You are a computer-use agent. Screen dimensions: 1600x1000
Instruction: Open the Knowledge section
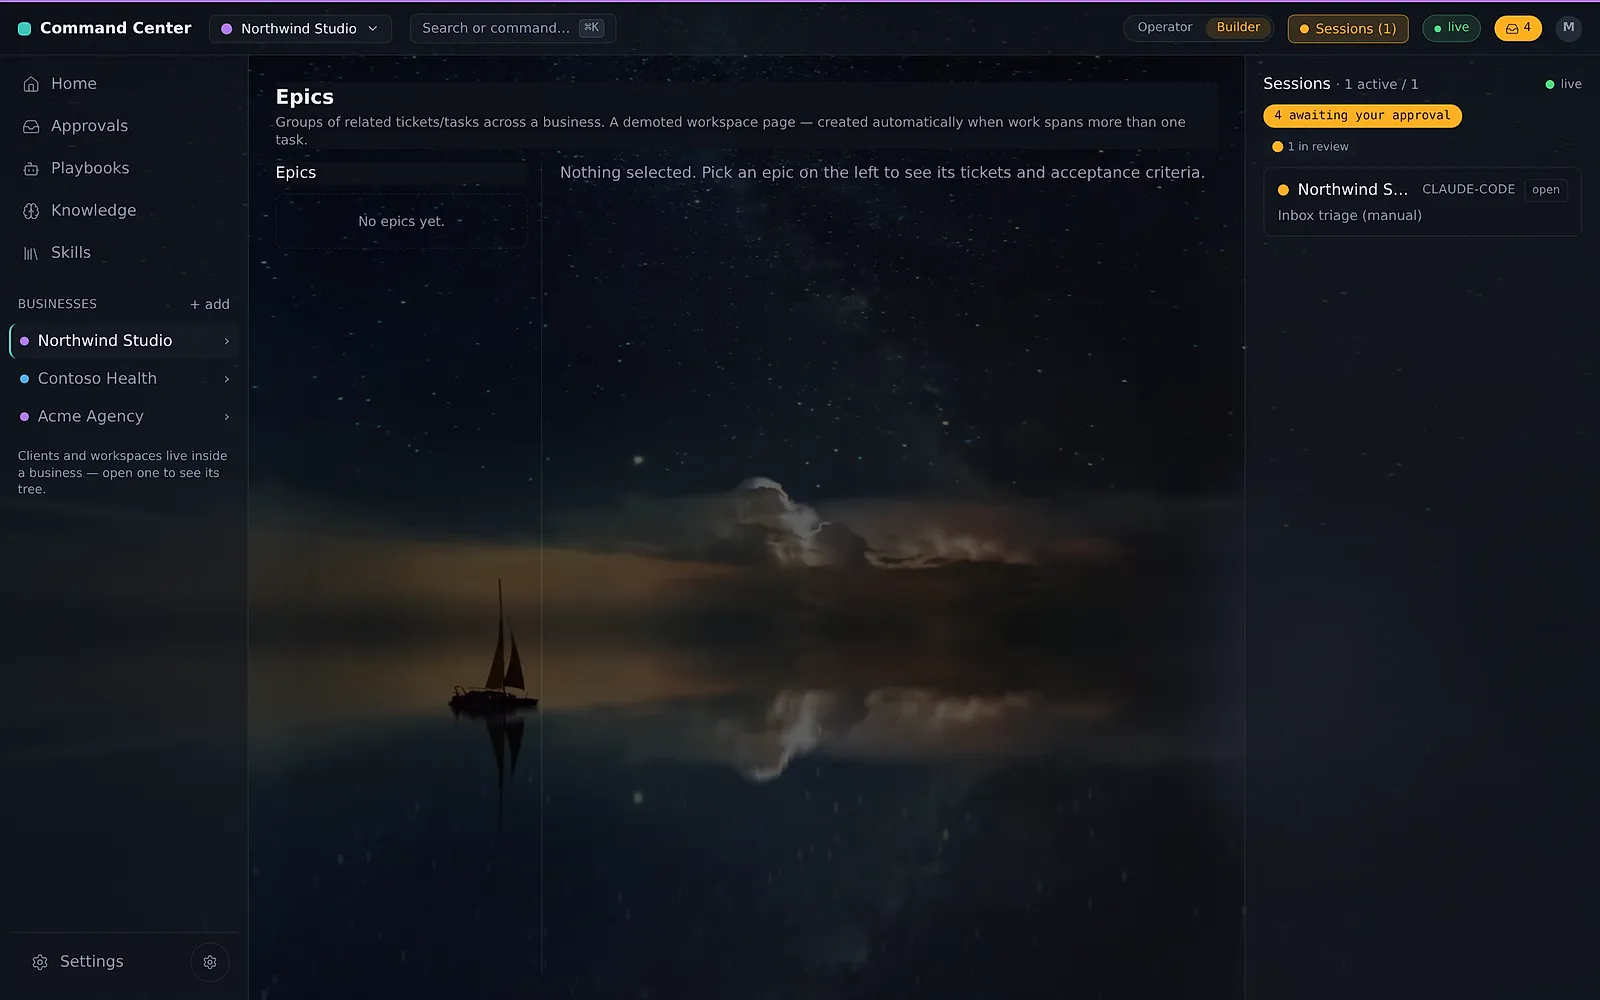tap(124, 210)
